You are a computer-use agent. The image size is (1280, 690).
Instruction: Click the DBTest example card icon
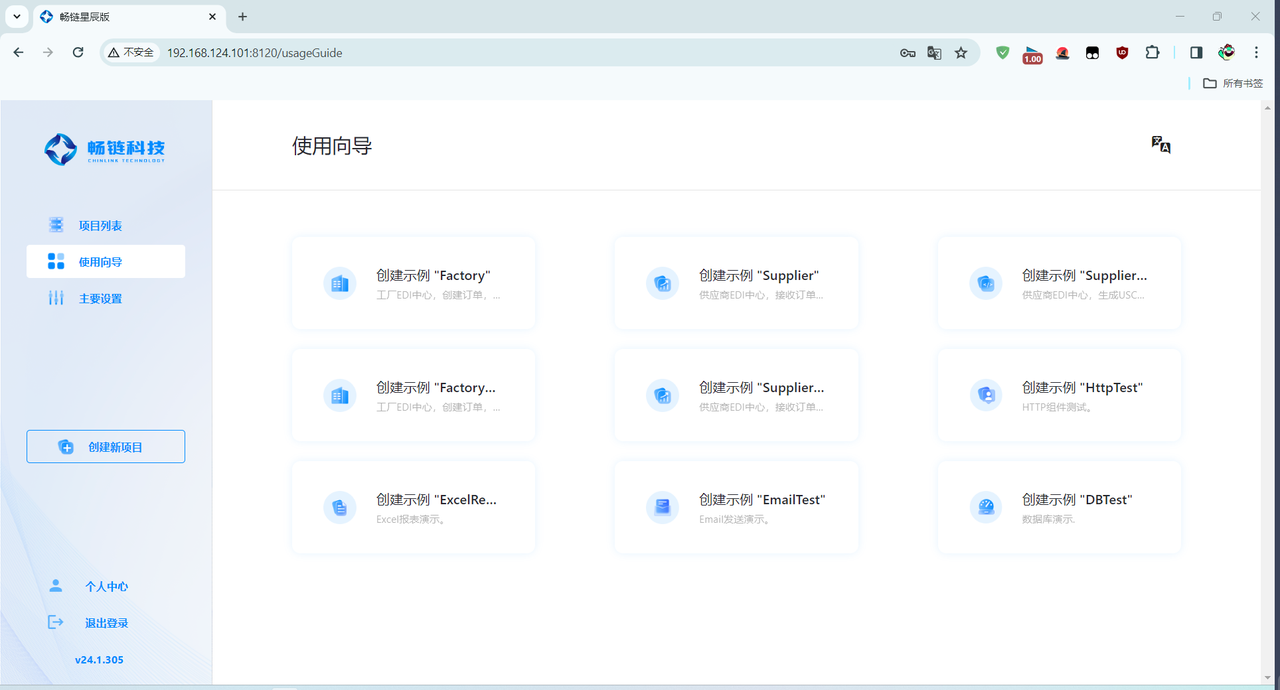[986, 507]
